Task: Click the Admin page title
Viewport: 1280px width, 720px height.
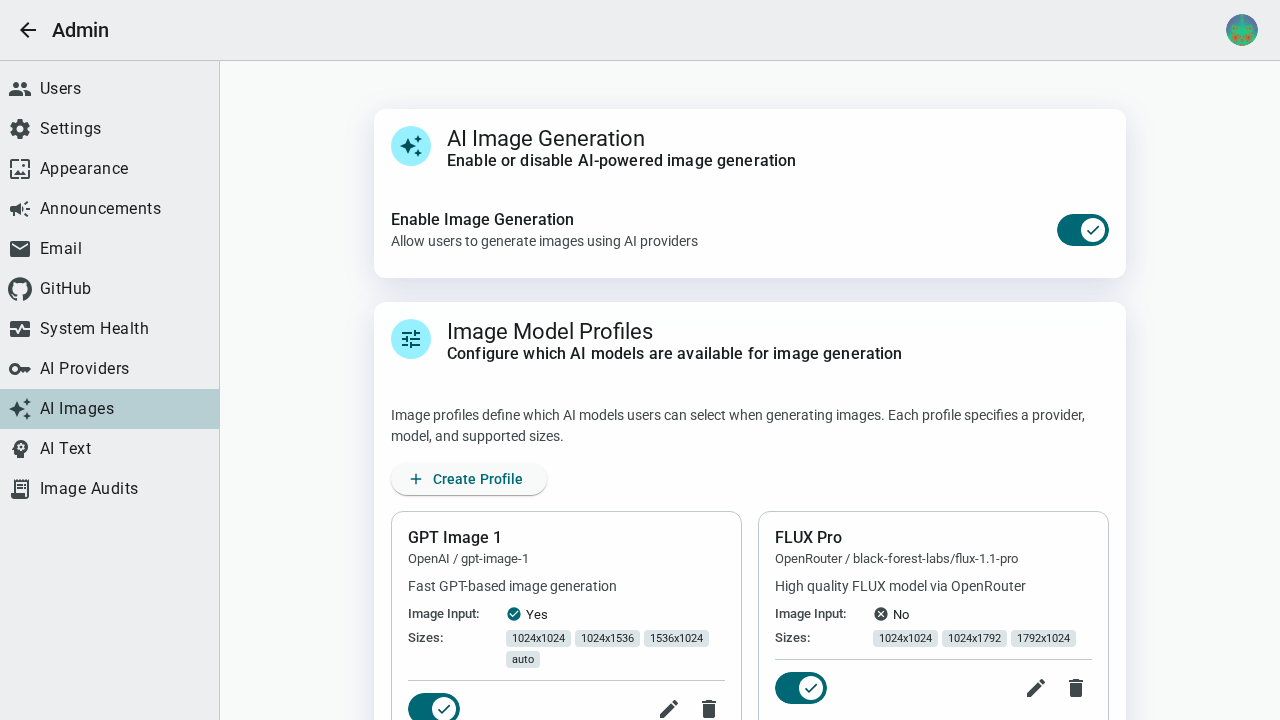Action: [80, 30]
